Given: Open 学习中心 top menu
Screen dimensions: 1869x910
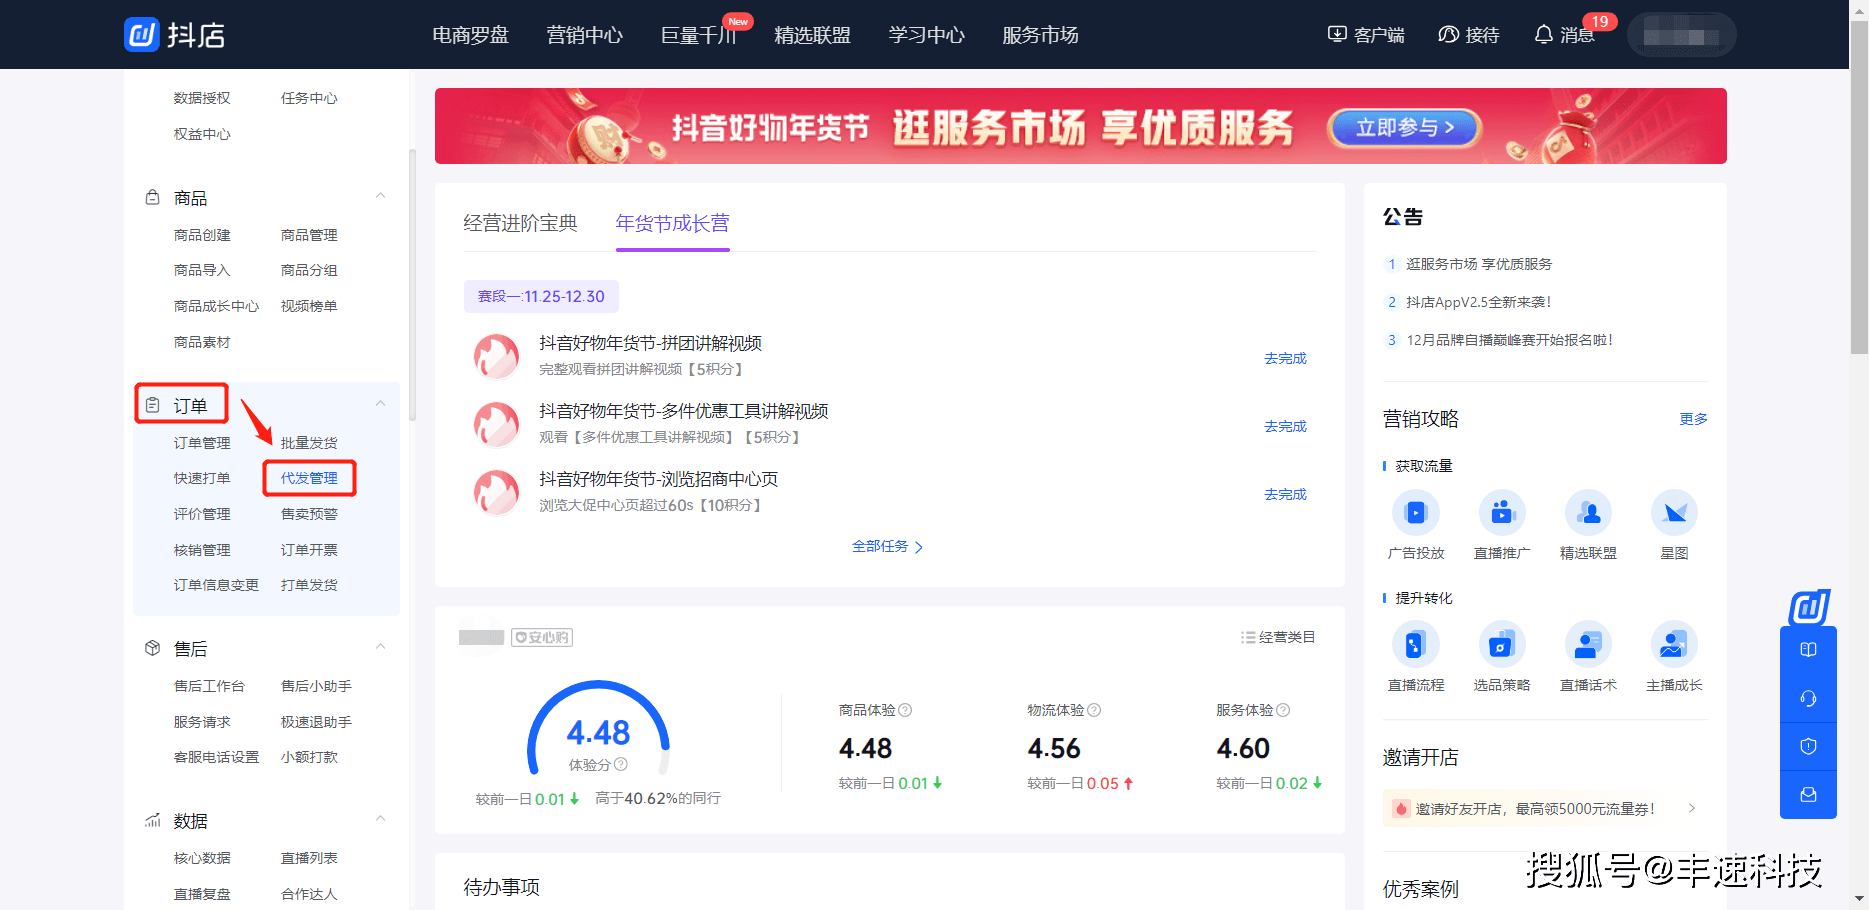Looking at the screenshot, I should point(927,35).
